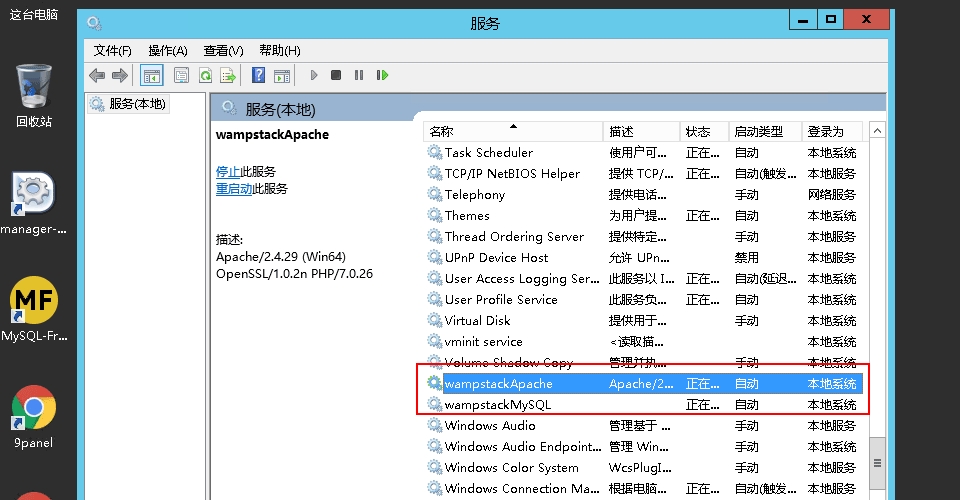Click the Back arrow in the toolbar
This screenshot has width=960, height=500.
click(x=97, y=75)
